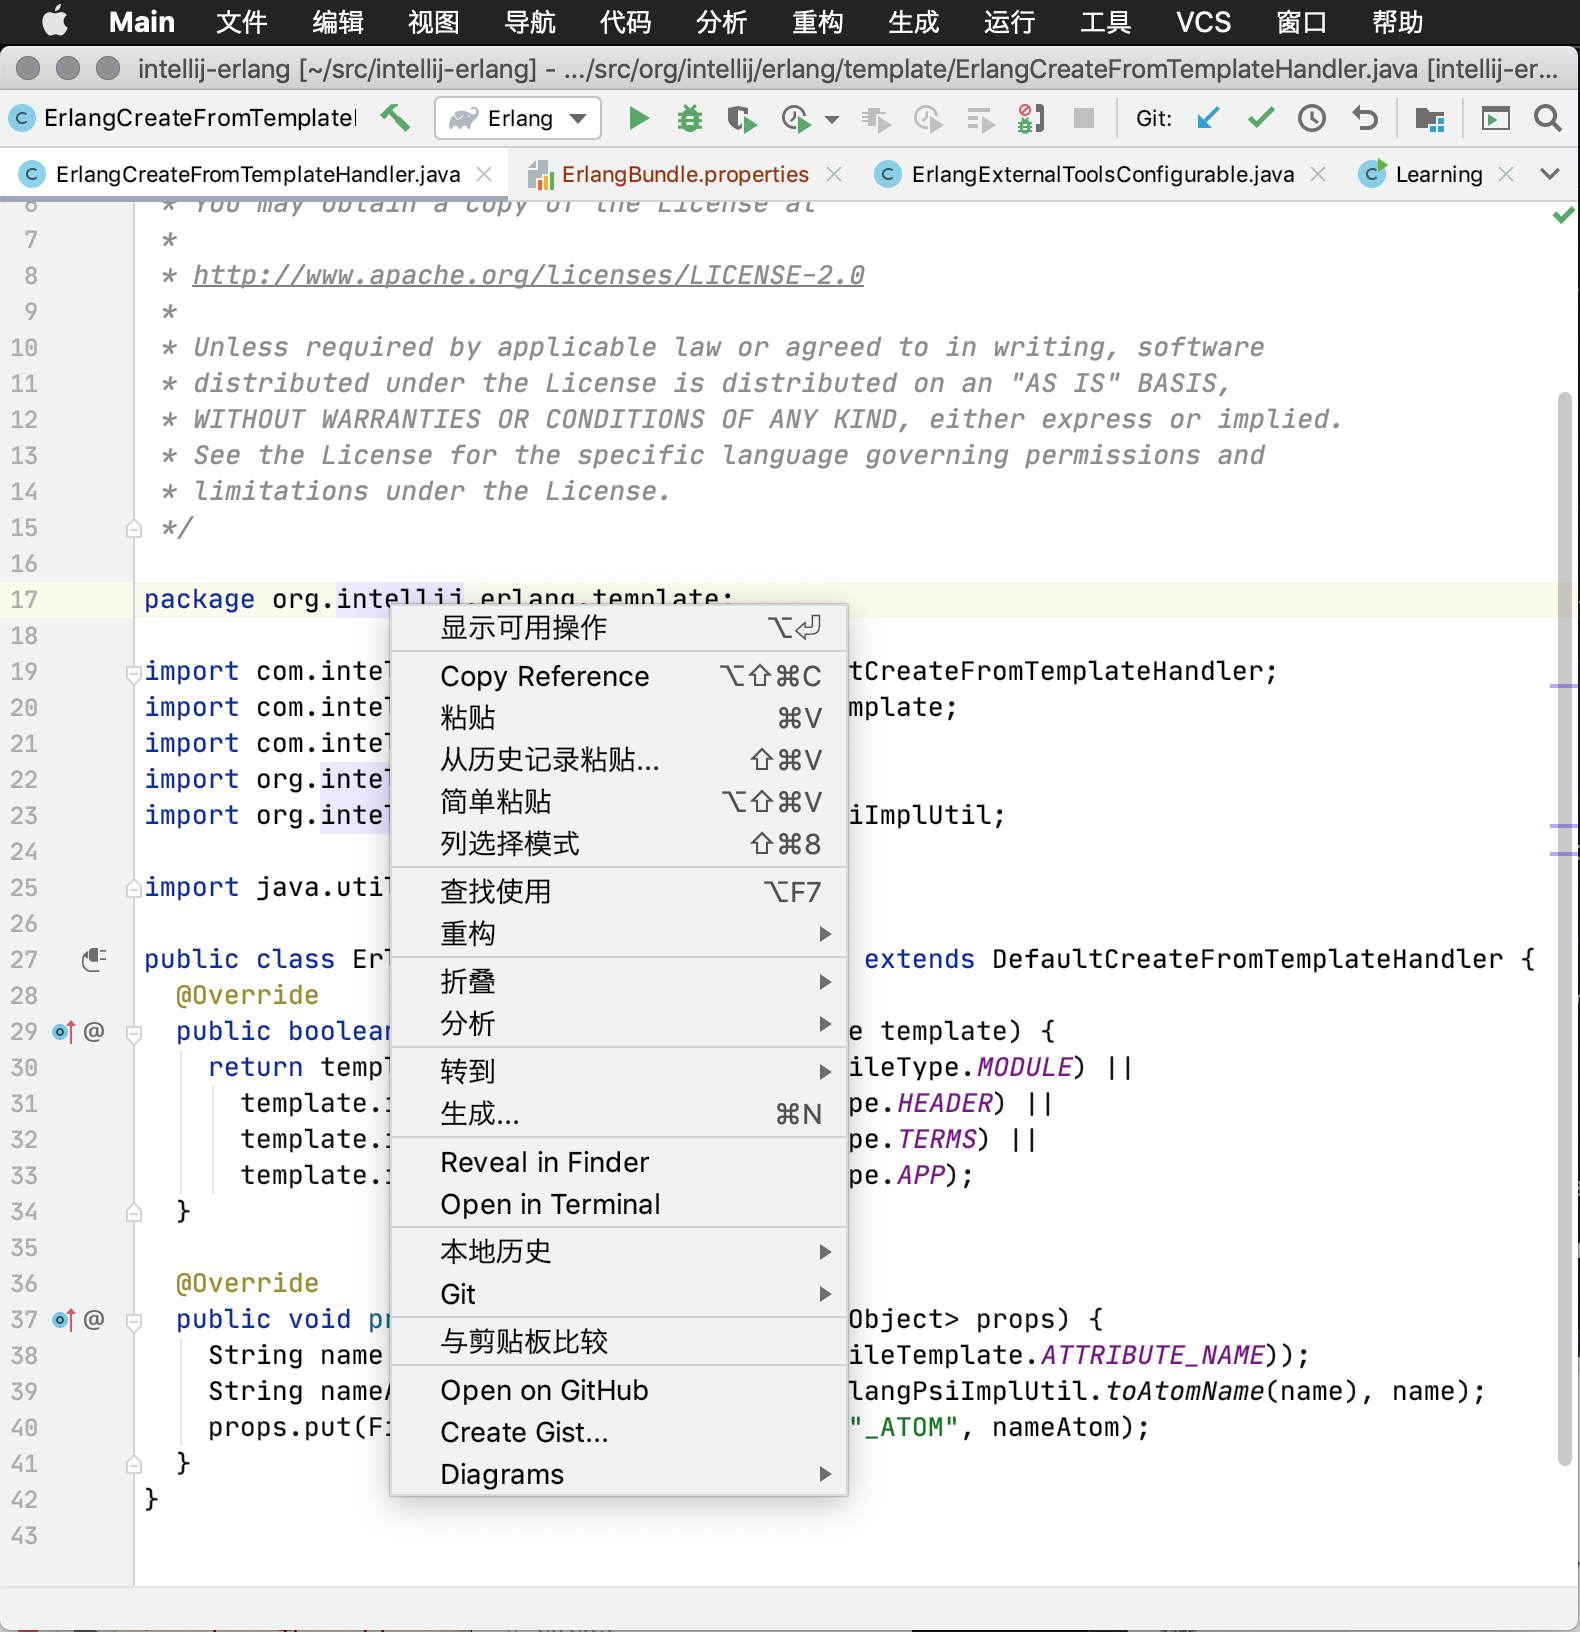Screen dimensions: 1580x1632
Task: Choose 粘贴 from the context menu
Action: 619,718
